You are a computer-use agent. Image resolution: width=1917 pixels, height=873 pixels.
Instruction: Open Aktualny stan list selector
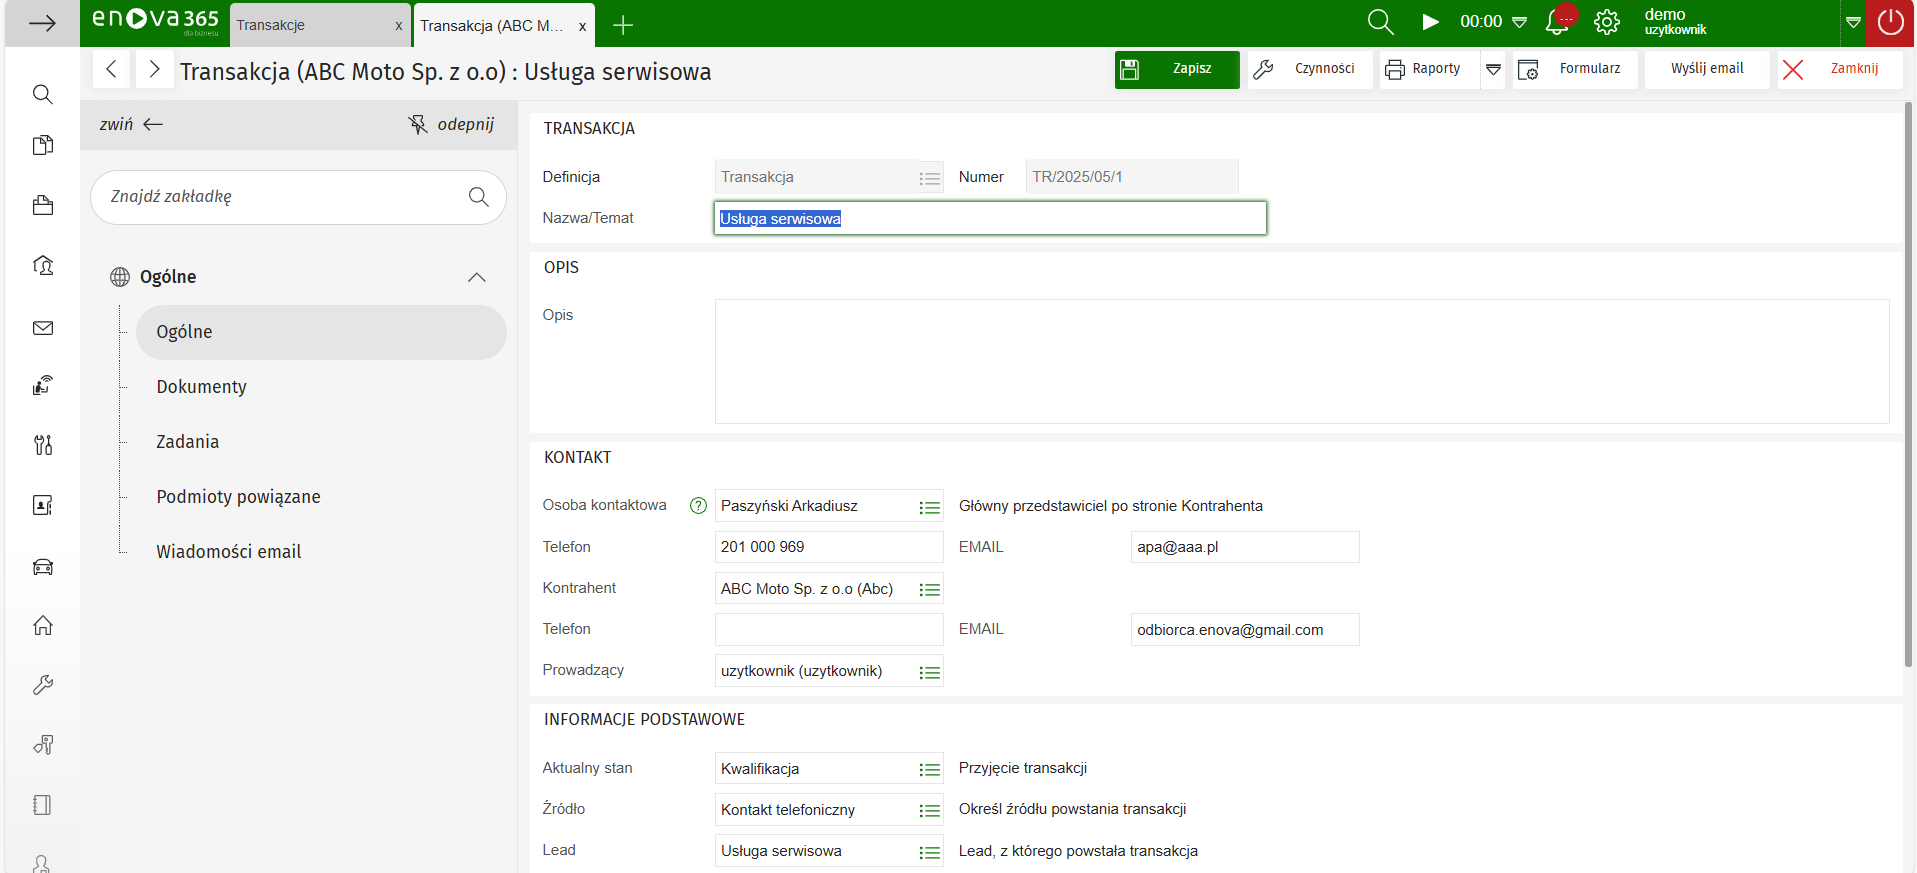[929, 769]
